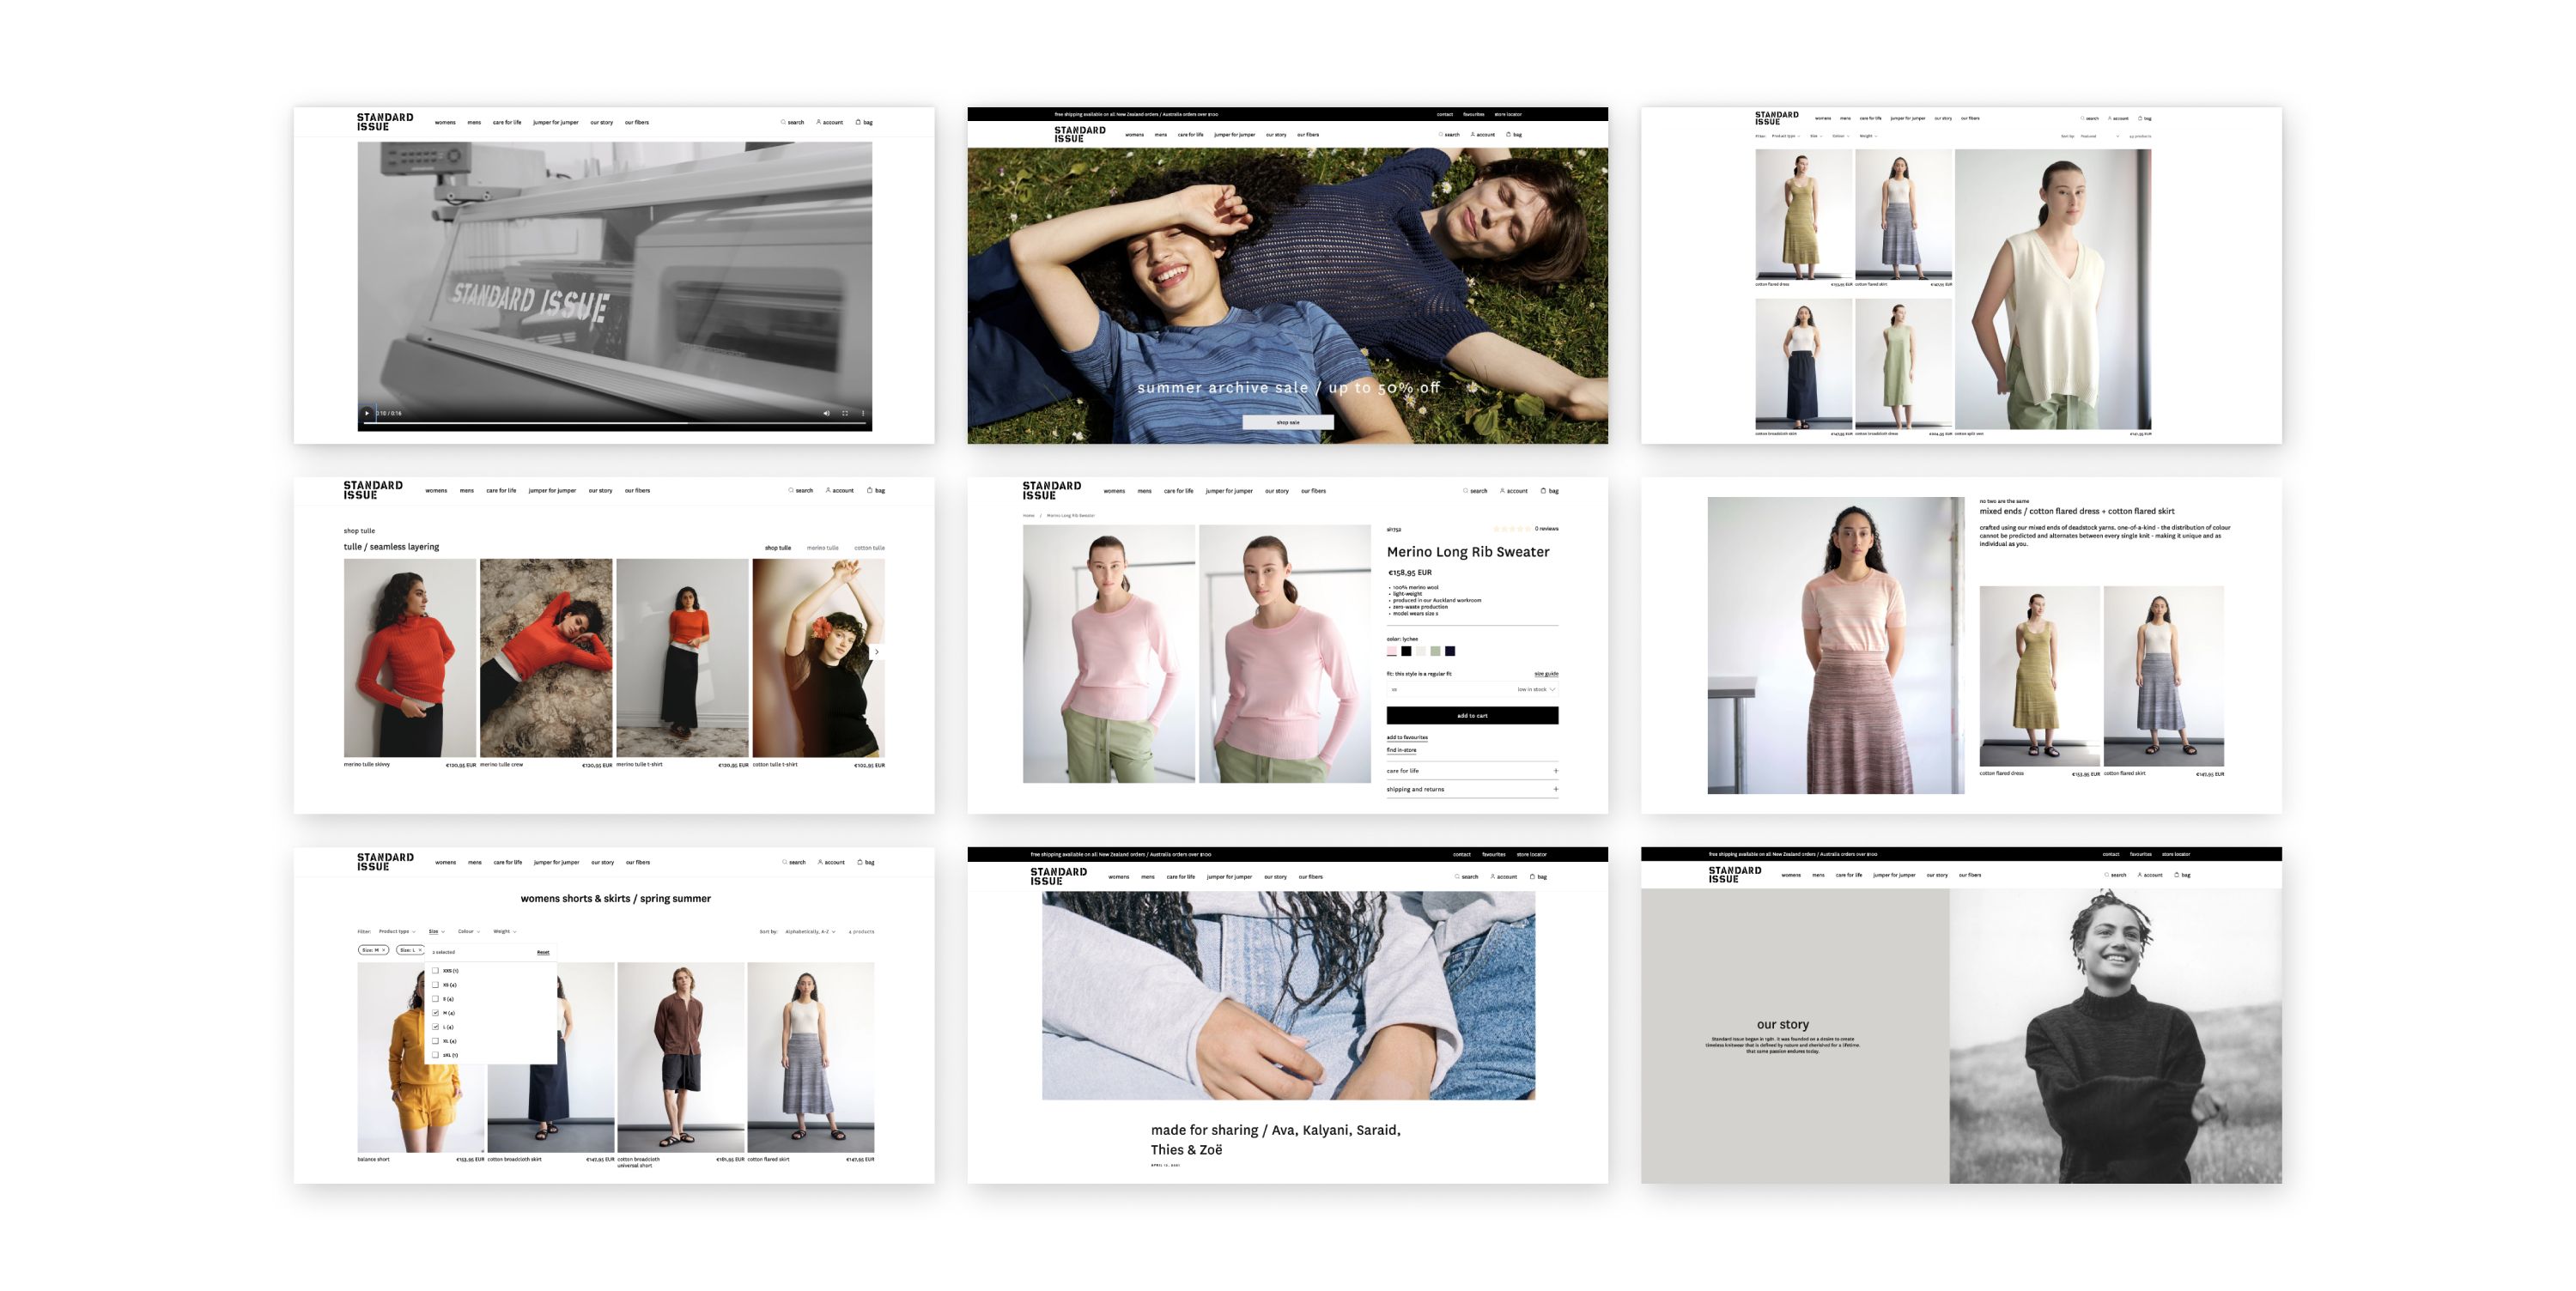Enter fullscreen on the video player

click(x=845, y=413)
